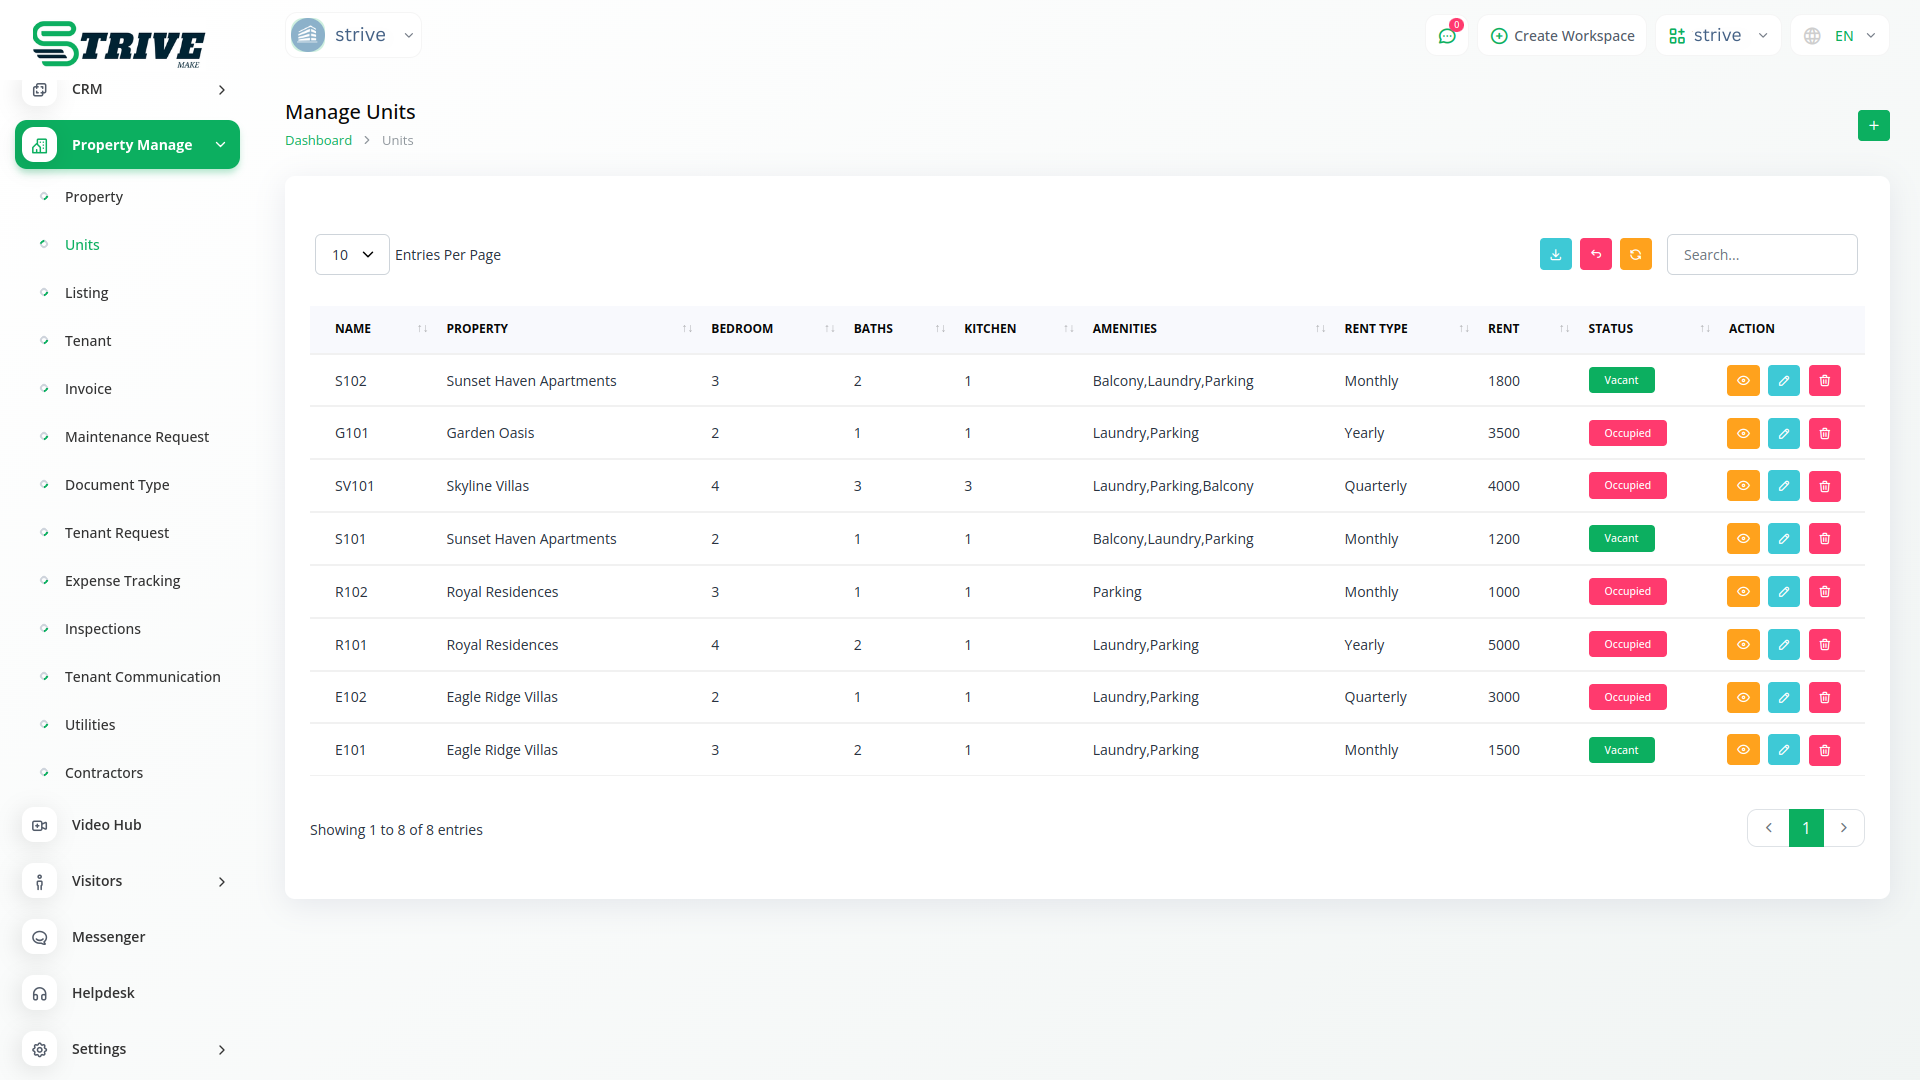The height and width of the screenshot is (1080, 1920).
Task: Click the blue download export icon
Action: [1555, 255]
